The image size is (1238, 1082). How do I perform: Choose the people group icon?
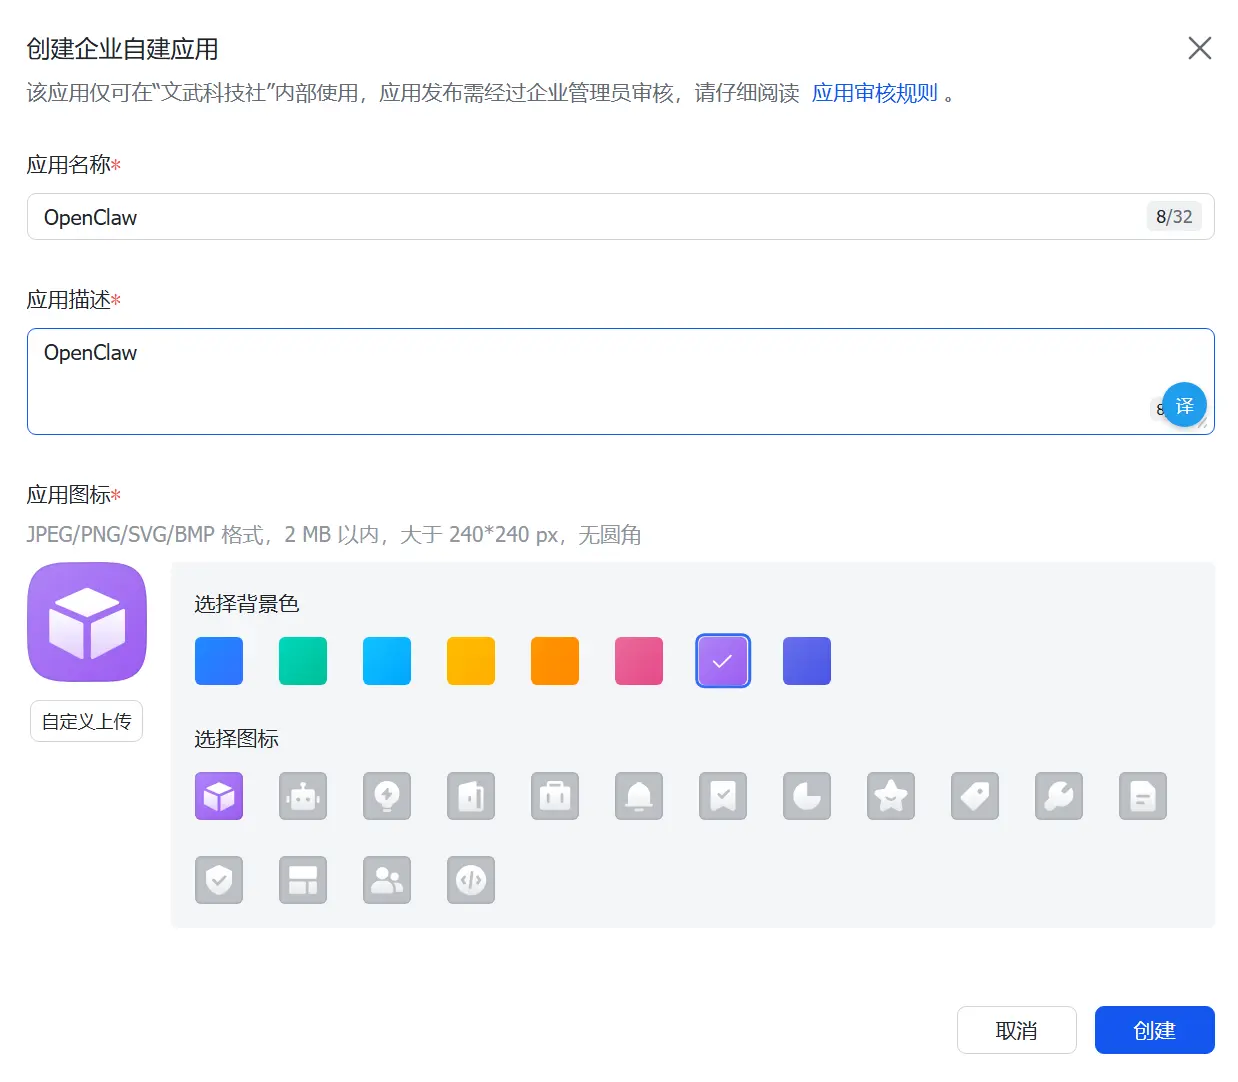[387, 880]
